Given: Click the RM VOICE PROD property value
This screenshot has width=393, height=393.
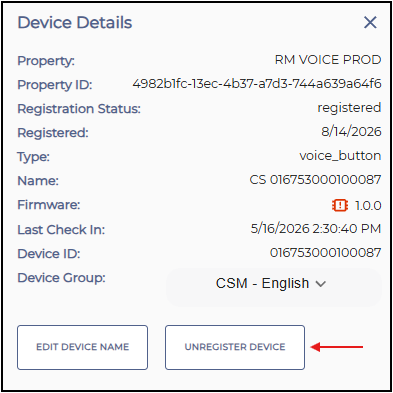Looking at the screenshot, I should tap(328, 60).
